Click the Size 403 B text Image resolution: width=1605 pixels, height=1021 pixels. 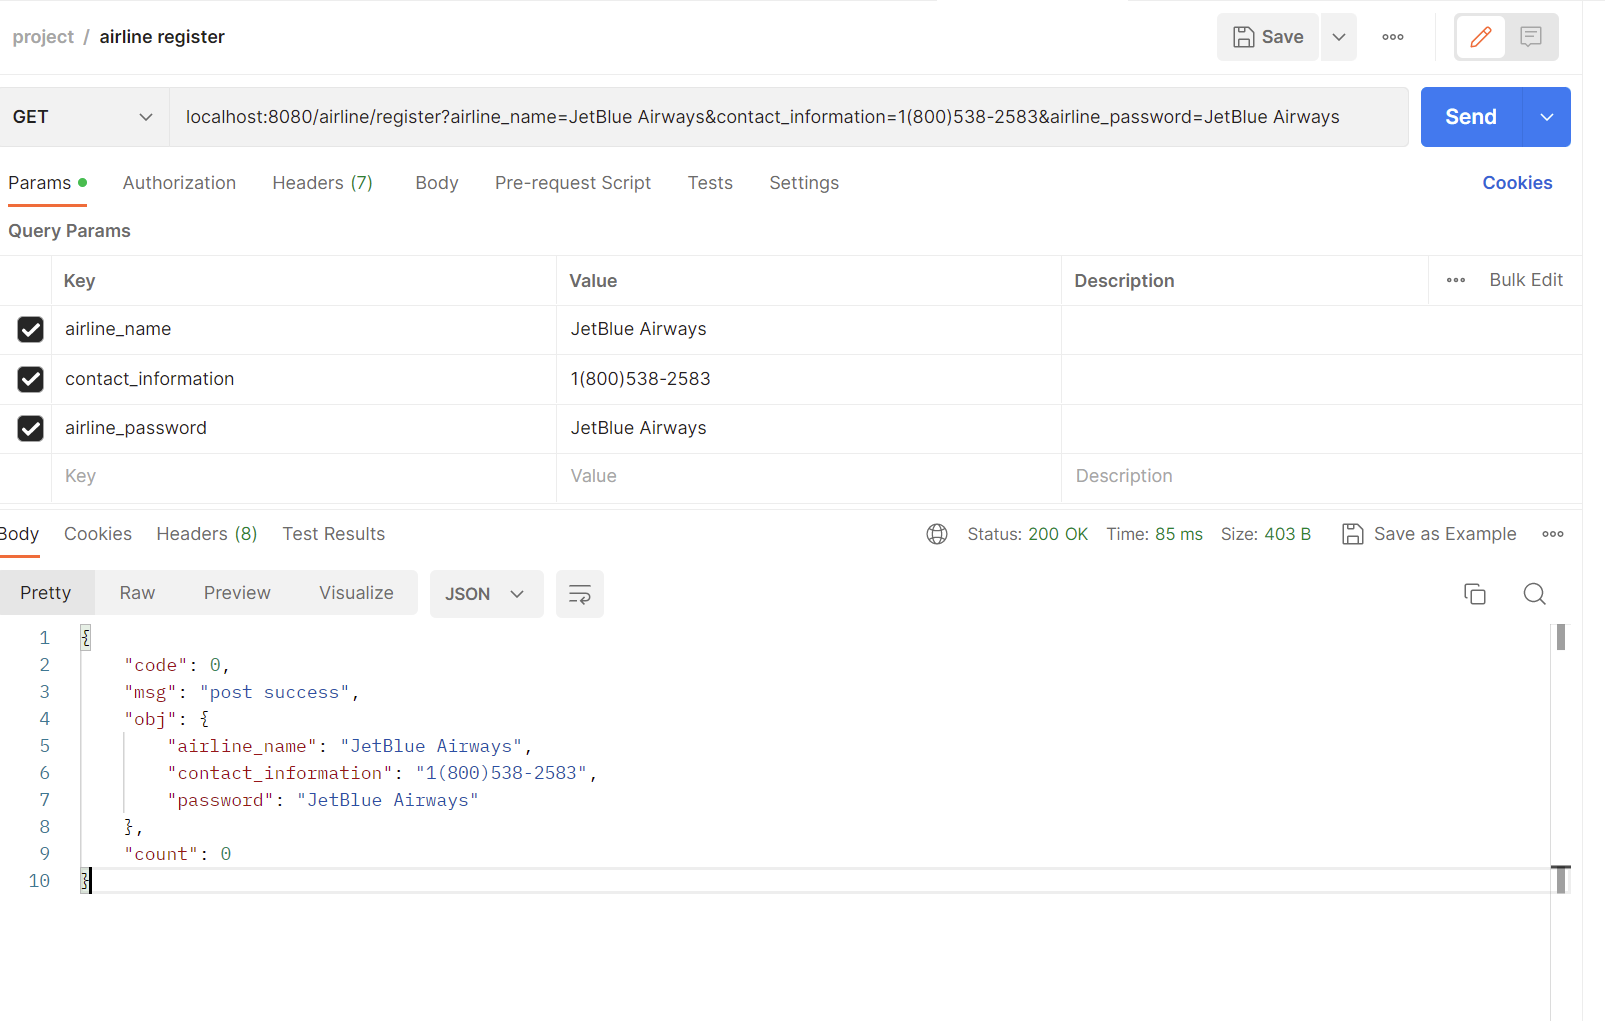coord(1265,534)
